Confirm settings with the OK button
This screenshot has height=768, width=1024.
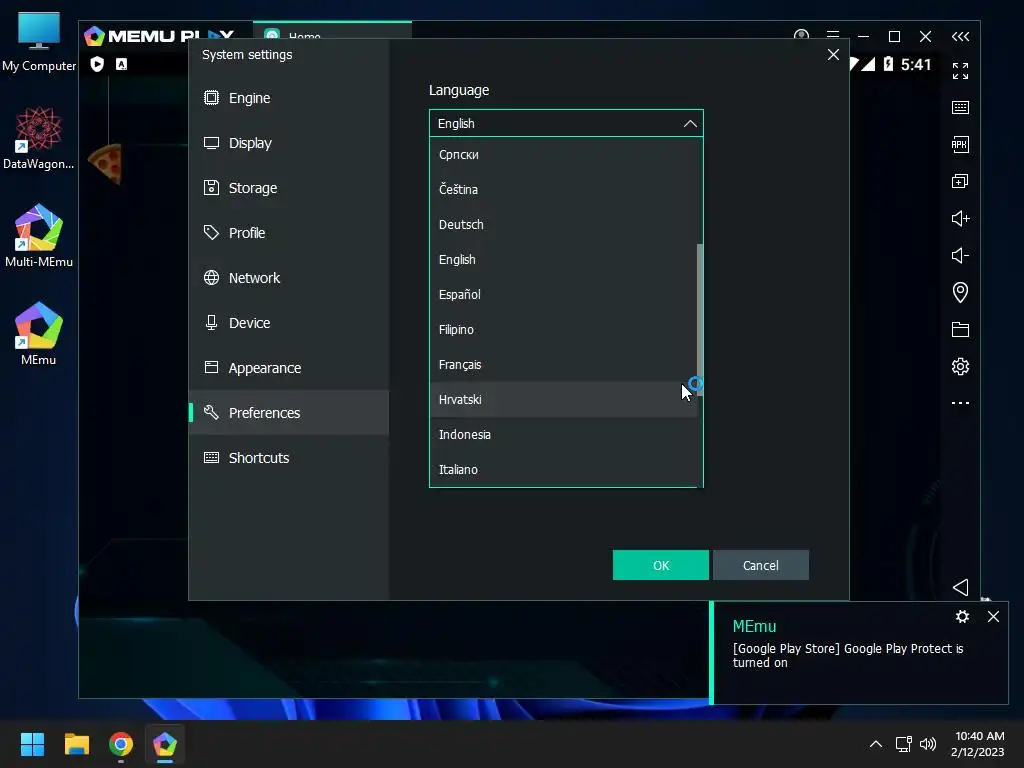[661, 566]
